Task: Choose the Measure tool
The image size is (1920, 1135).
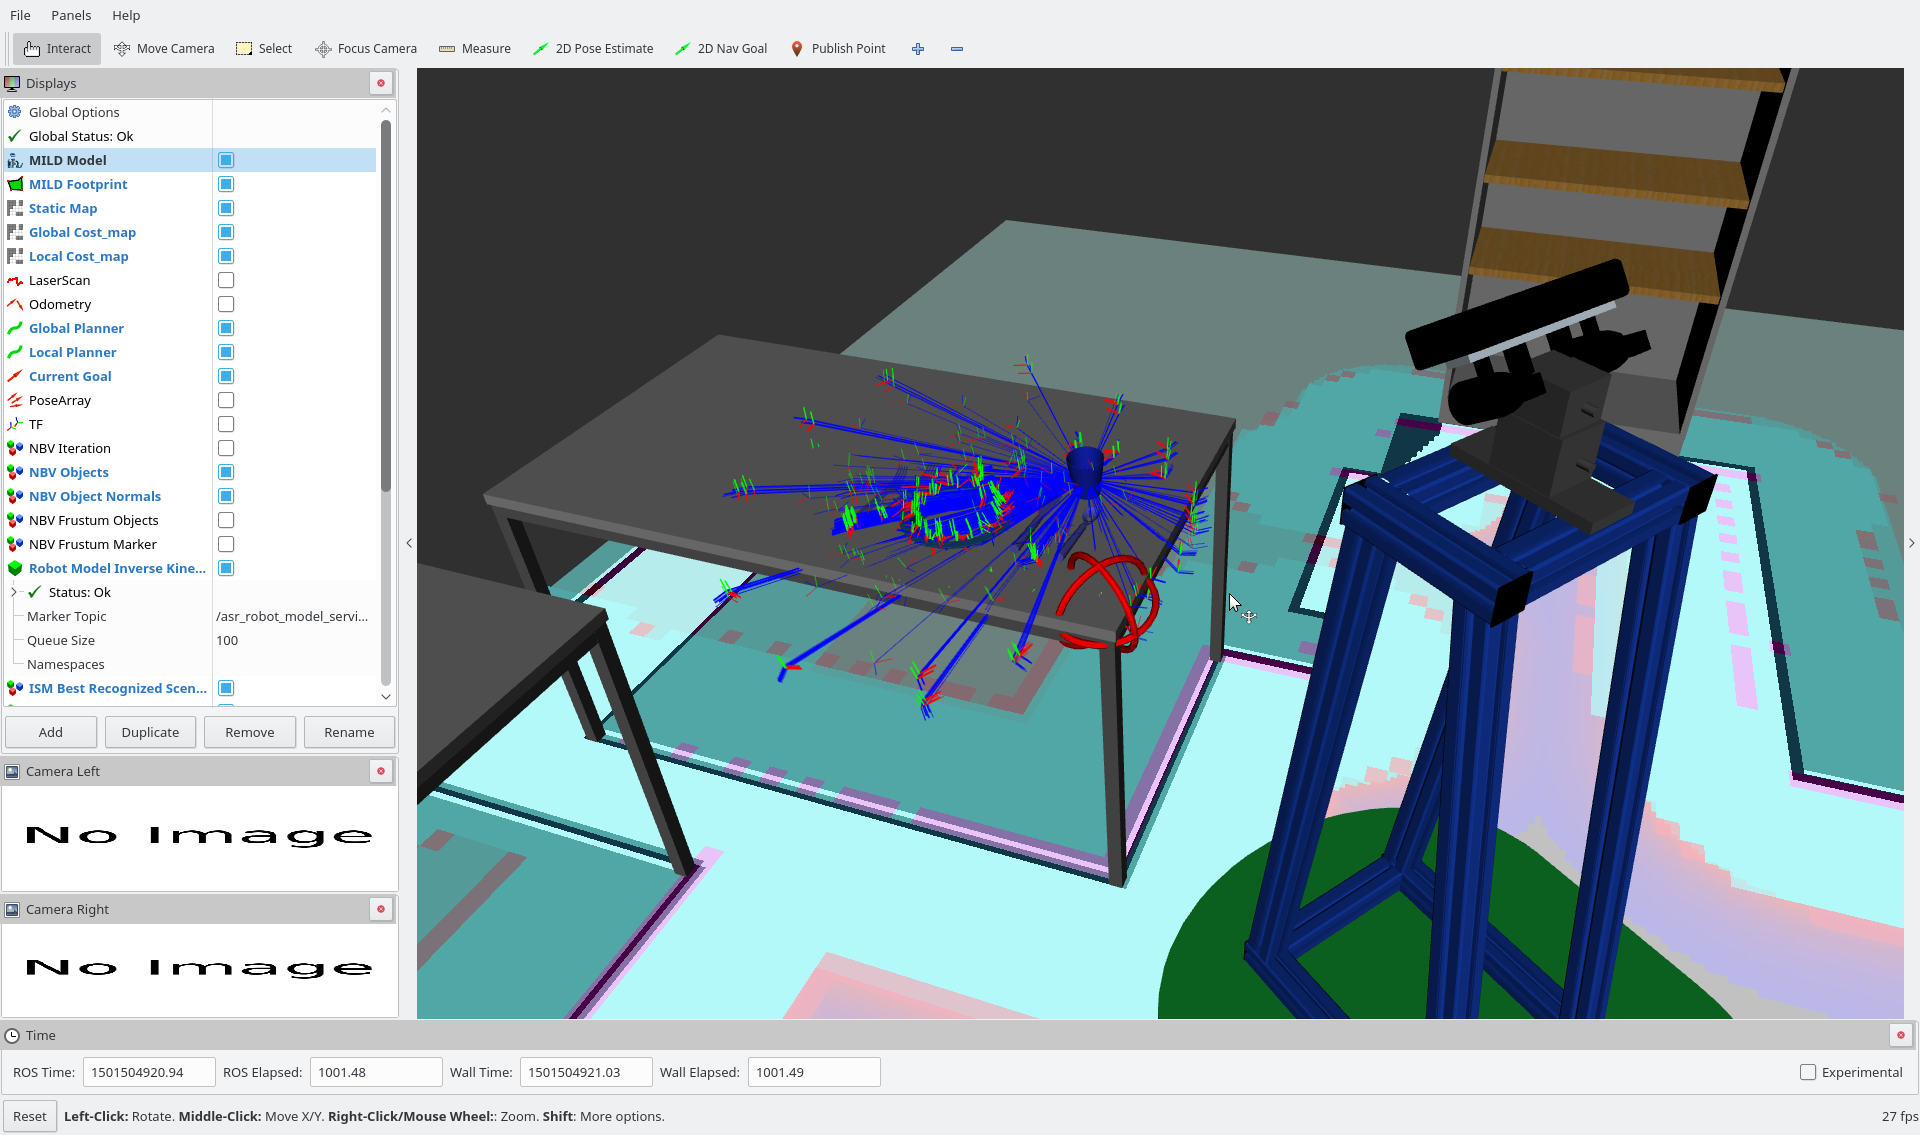Action: [x=475, y=48]
